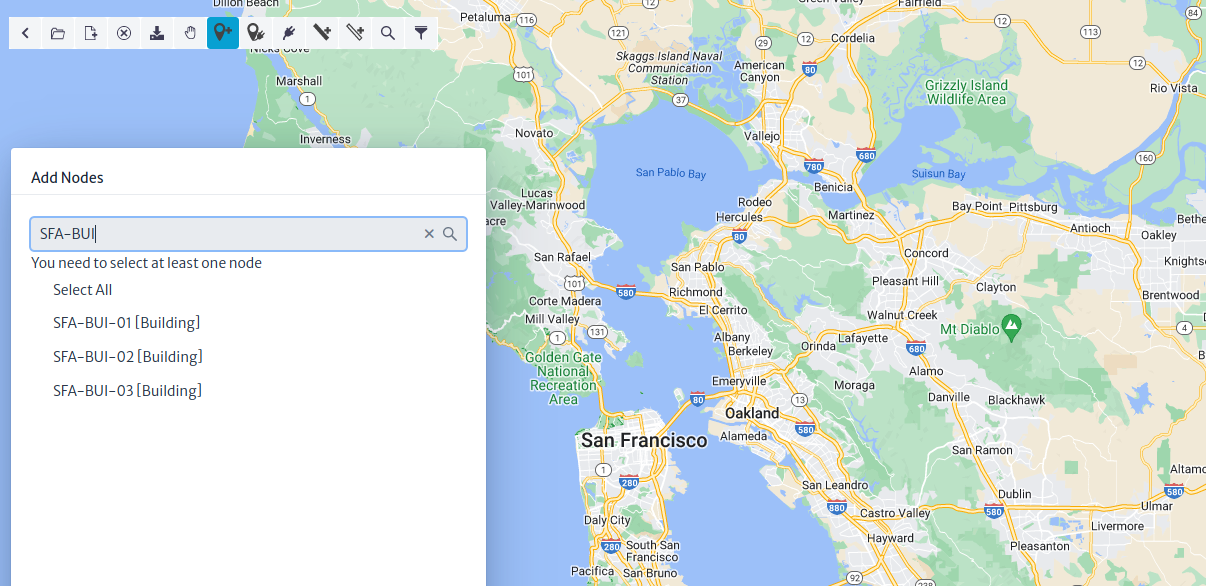
Task: Select the add link line tool
Action: (321, 33)
